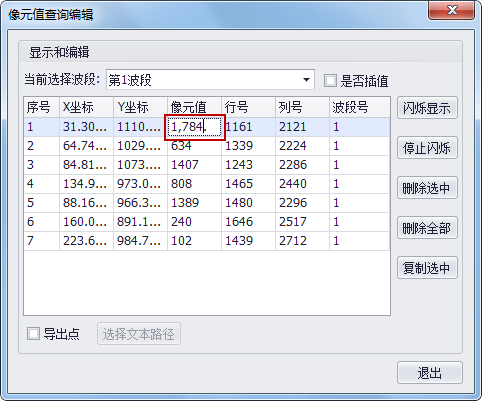Click the pixel value edit field 1,784
Image resolution: width=482 pixels, height=401 pixels.
195,127
